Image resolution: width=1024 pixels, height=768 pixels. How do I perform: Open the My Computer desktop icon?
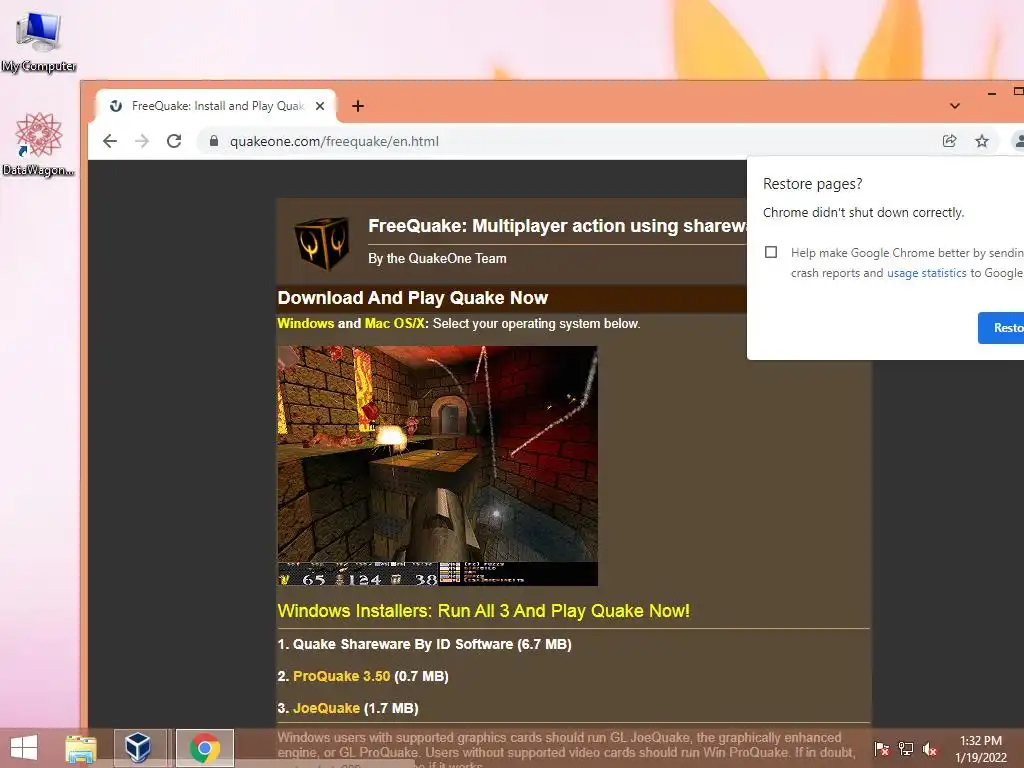[39, 39]
